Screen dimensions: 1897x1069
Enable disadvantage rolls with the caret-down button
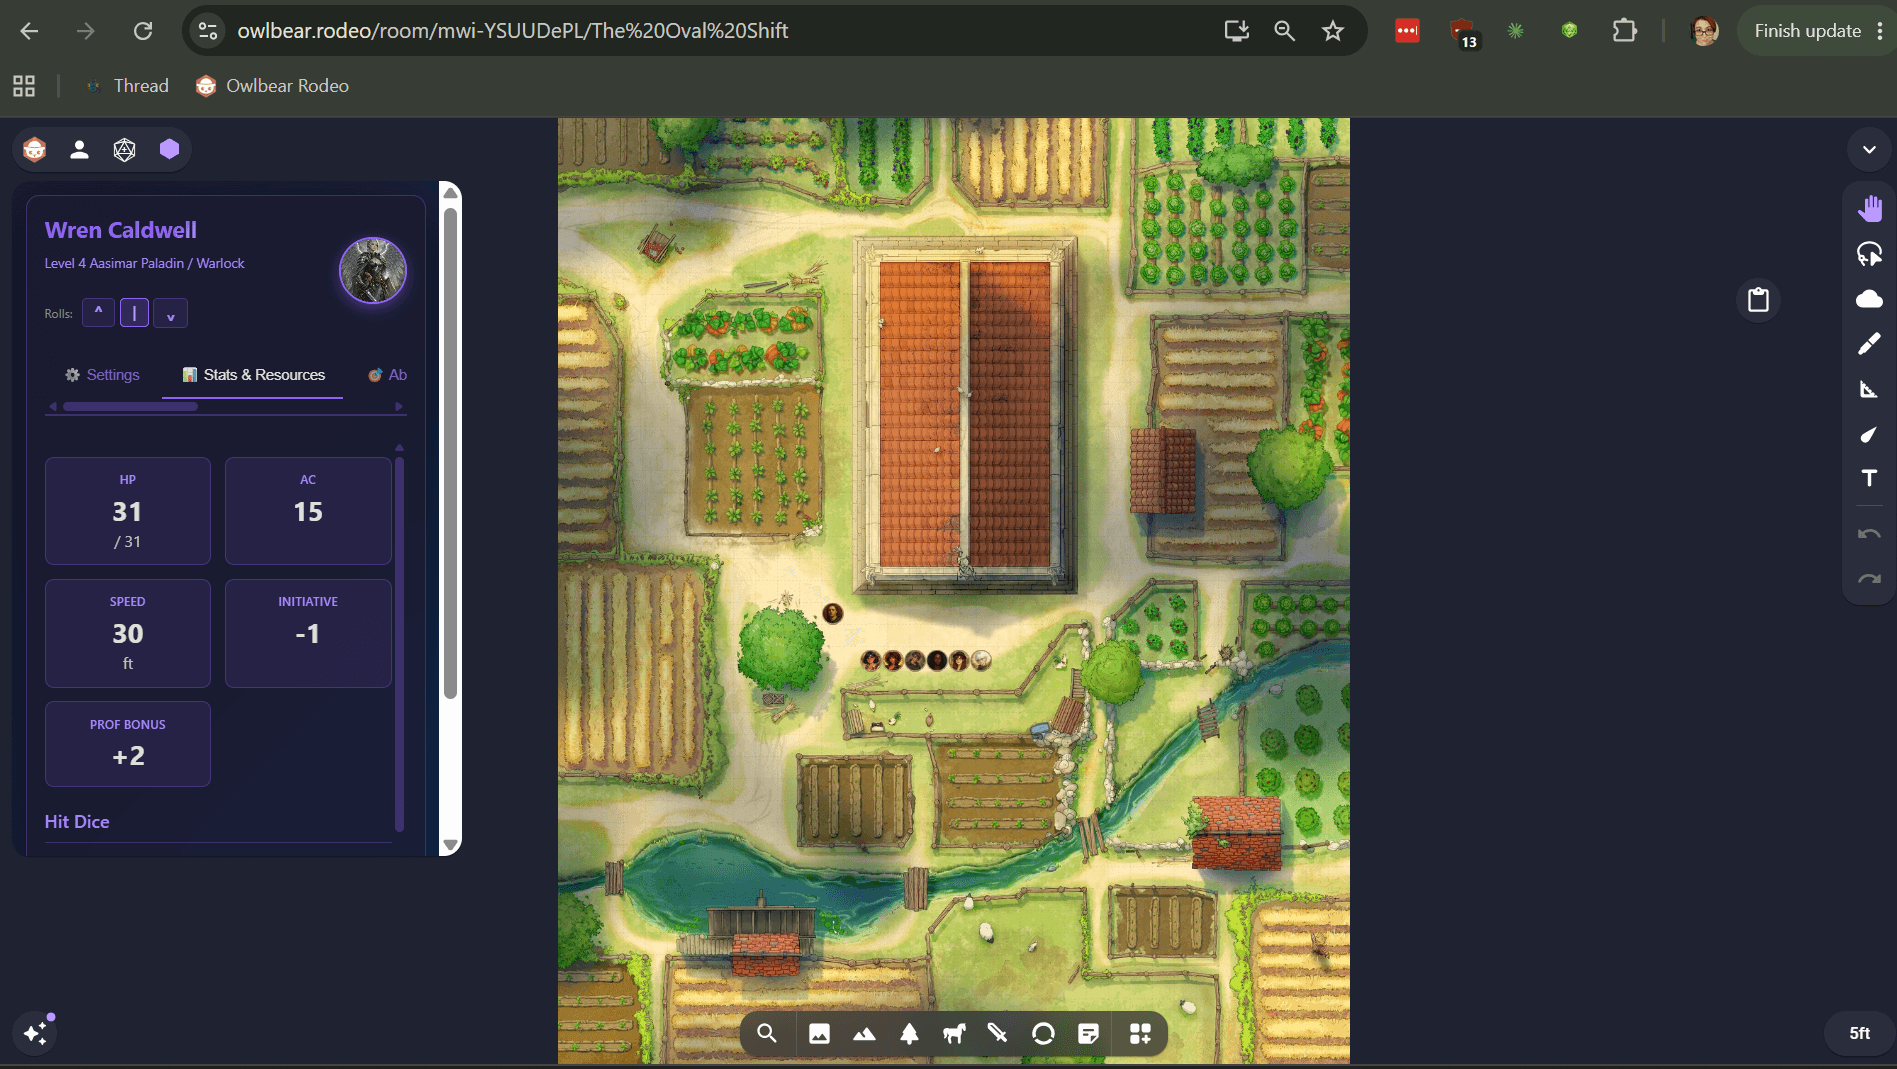pyautogui.click(x=170, y=313)
